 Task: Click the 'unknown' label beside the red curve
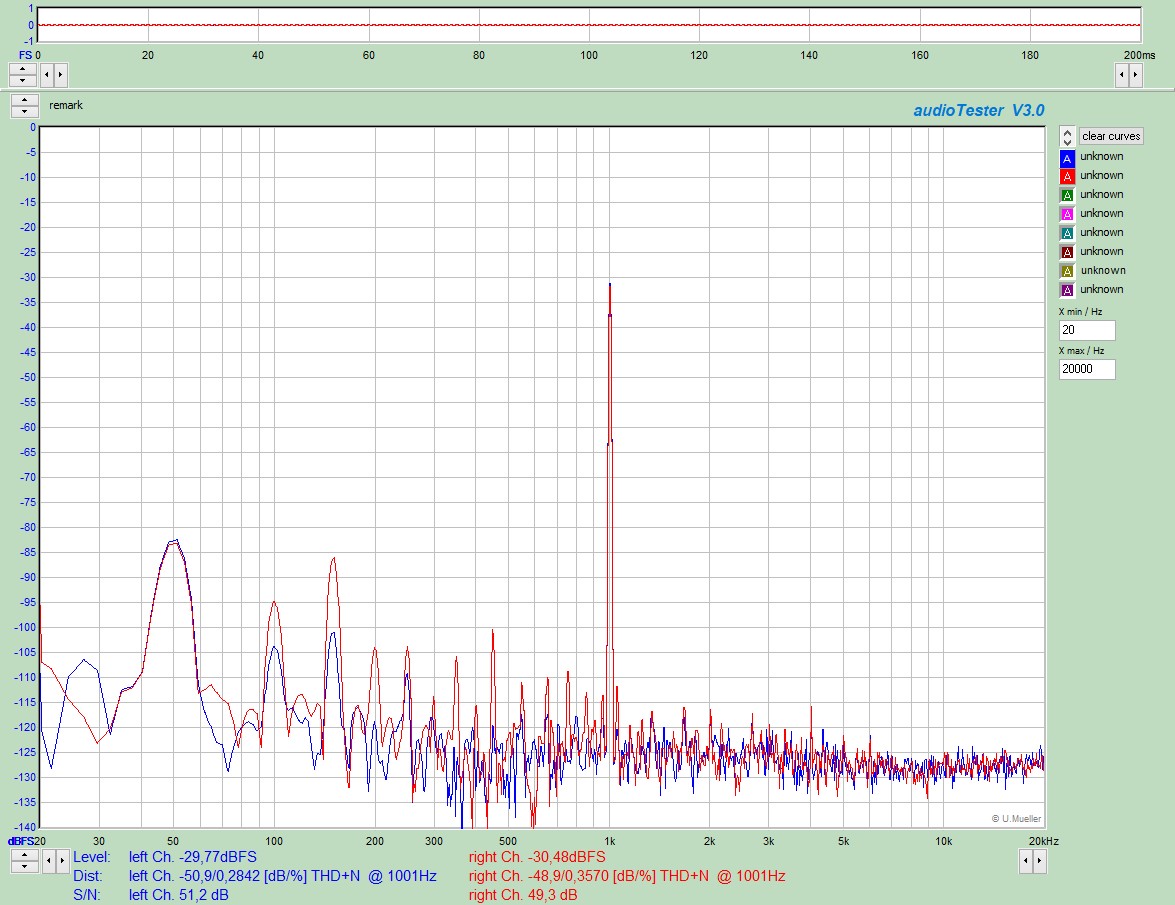[x=1102, y=175]
